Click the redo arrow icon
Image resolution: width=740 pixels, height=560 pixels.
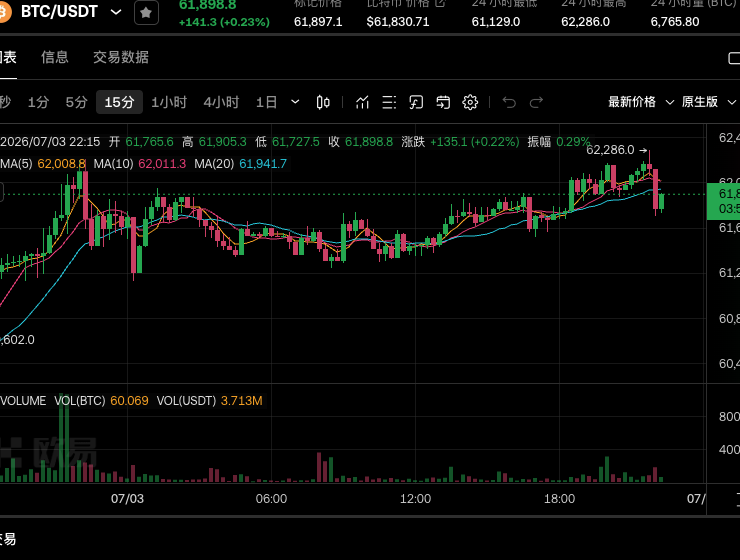pyautogui.click(x=537, y=102)
